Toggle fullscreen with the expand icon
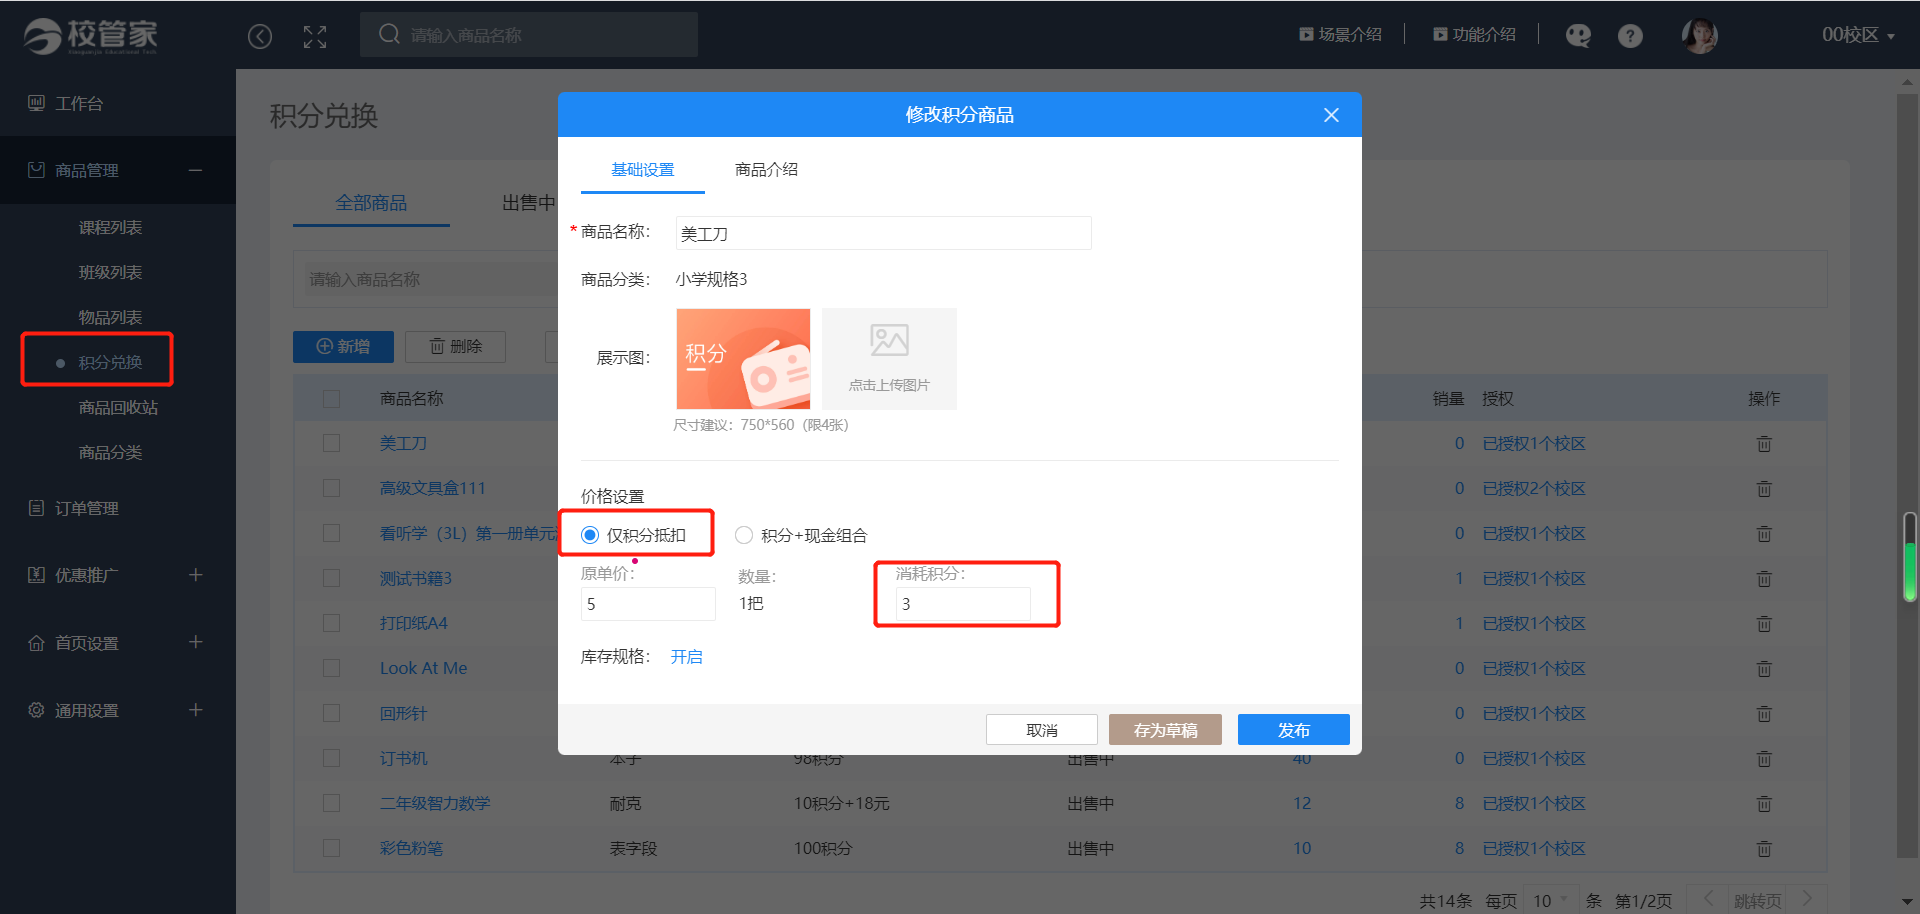The width and height of the screenshot is (1920, 914). click(x=315, y=37)
